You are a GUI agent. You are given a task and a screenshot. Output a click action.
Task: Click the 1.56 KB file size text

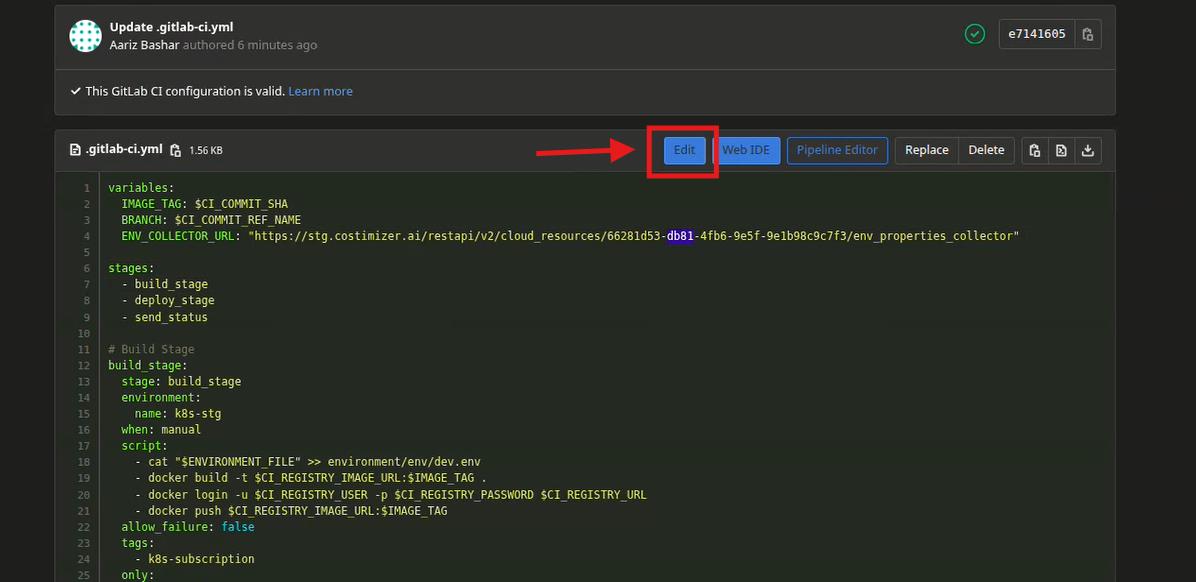click(206, 150)
